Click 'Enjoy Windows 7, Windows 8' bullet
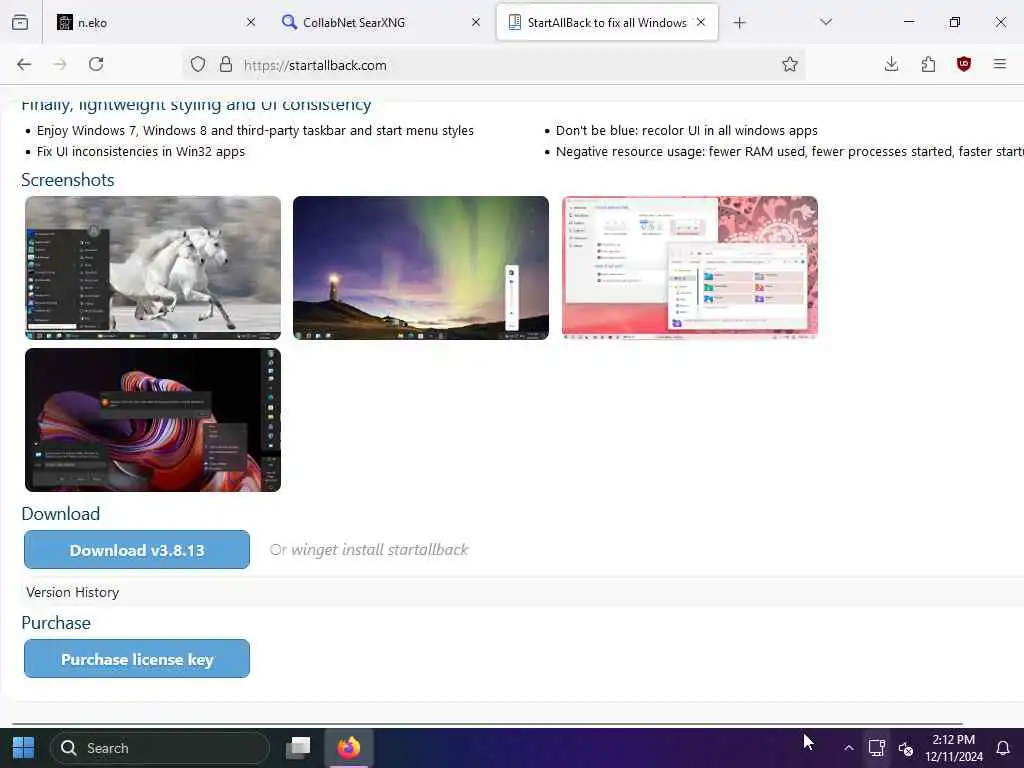The width and height of the screenshot is (1024, 768). 255,131
